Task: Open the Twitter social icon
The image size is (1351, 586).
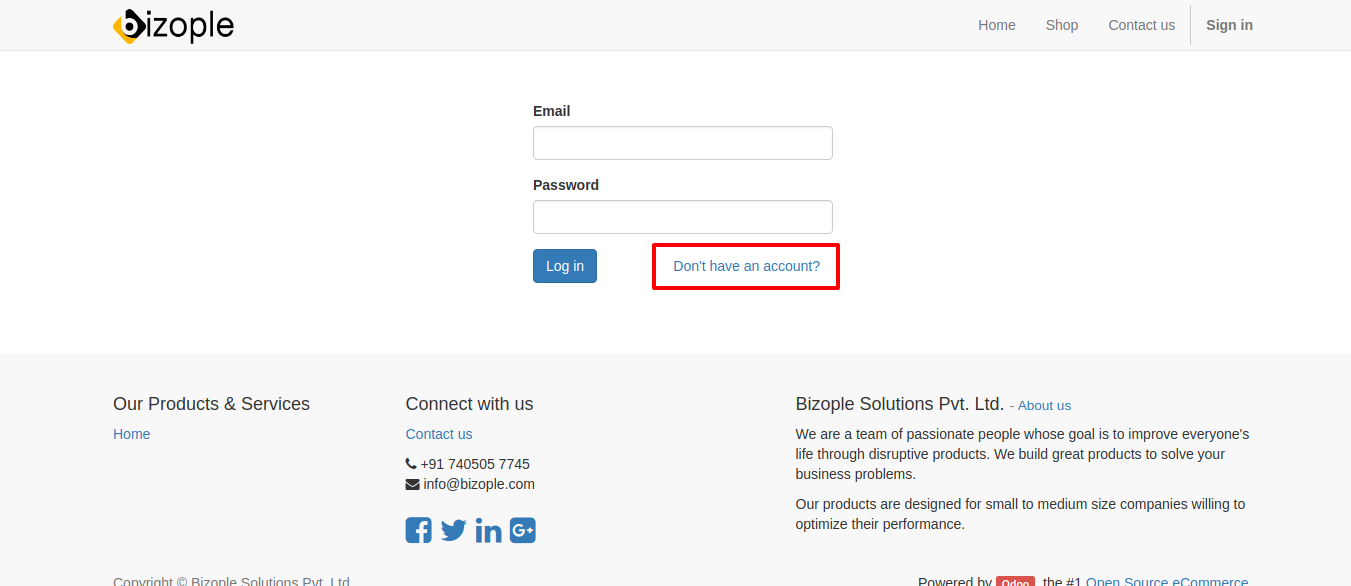Action: click(x=453, y=530)
